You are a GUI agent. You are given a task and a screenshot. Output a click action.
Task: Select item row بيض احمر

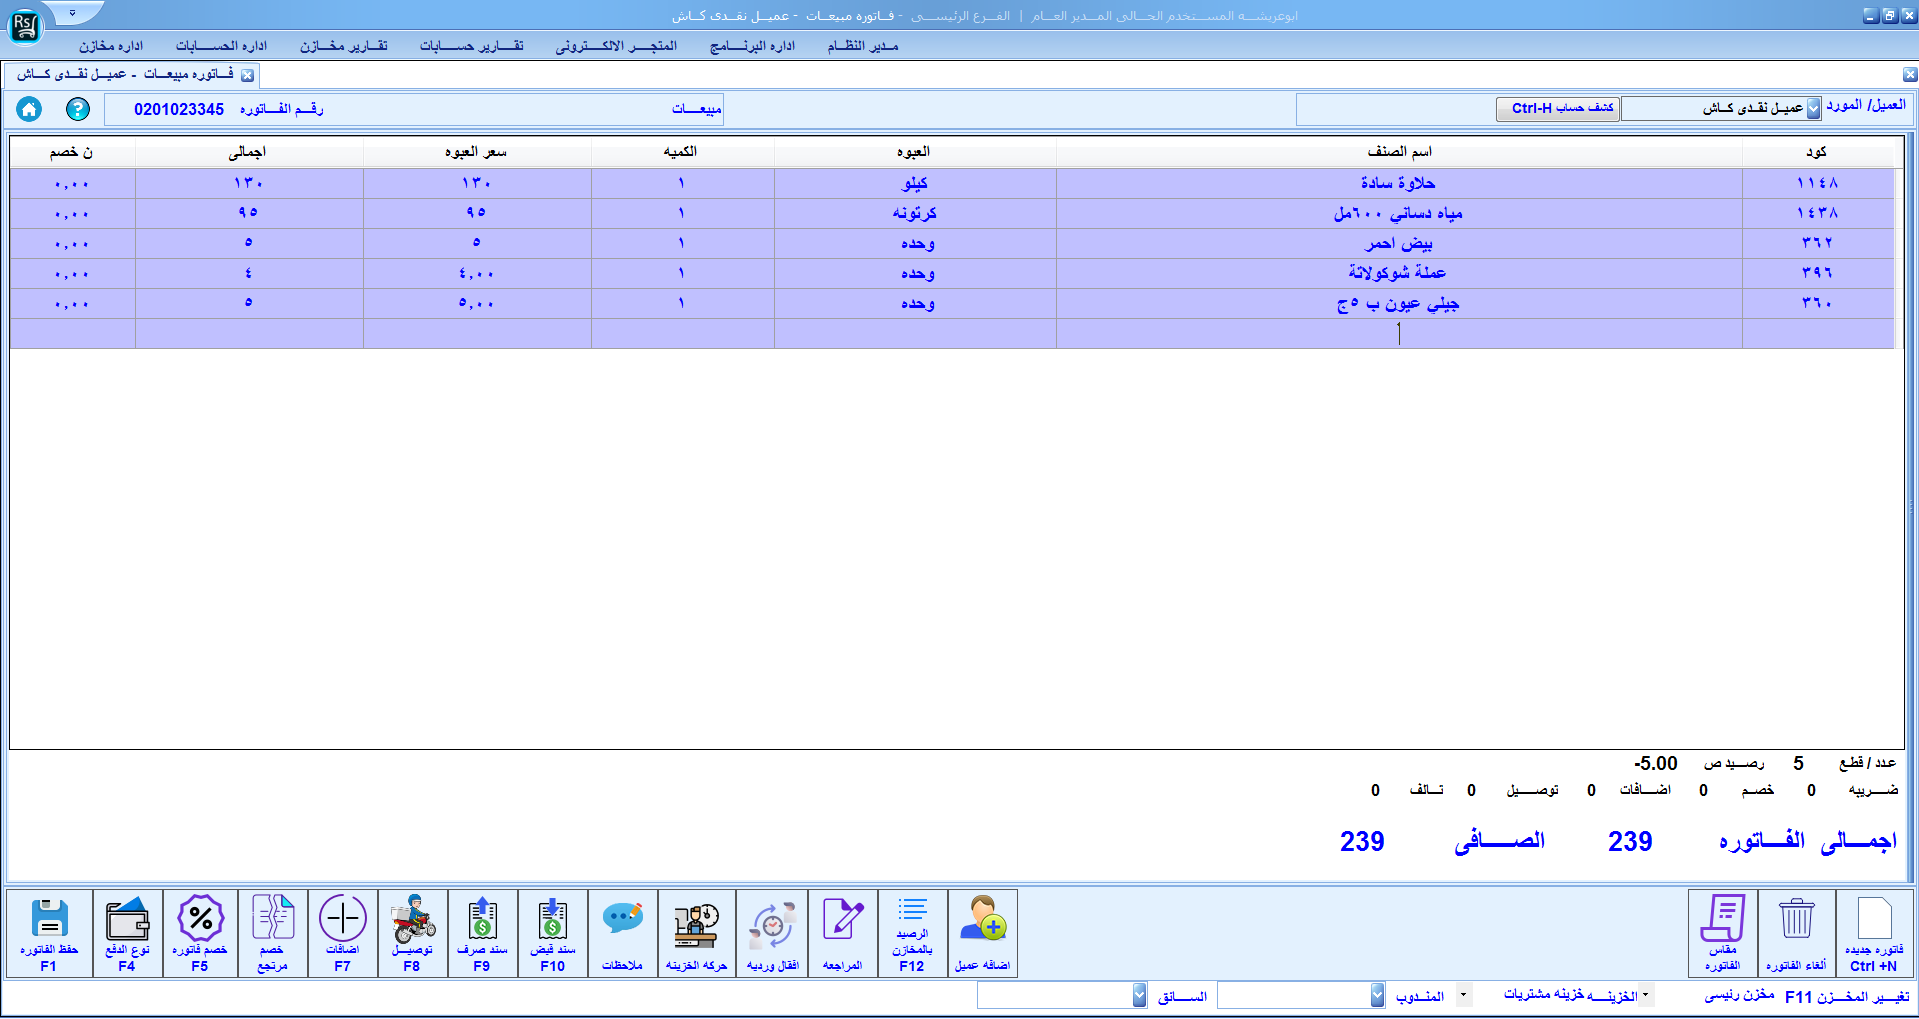pos(952,243)
